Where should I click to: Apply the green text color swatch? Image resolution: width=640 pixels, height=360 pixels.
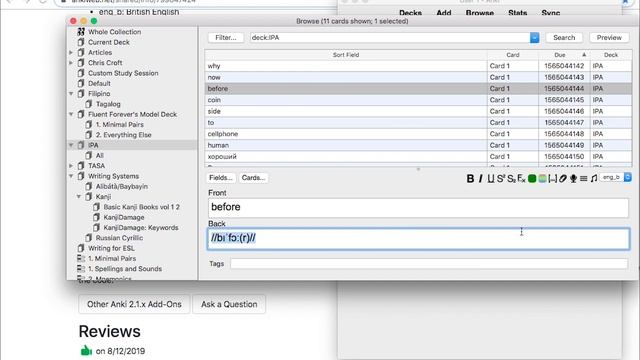[x=532, y=178]
